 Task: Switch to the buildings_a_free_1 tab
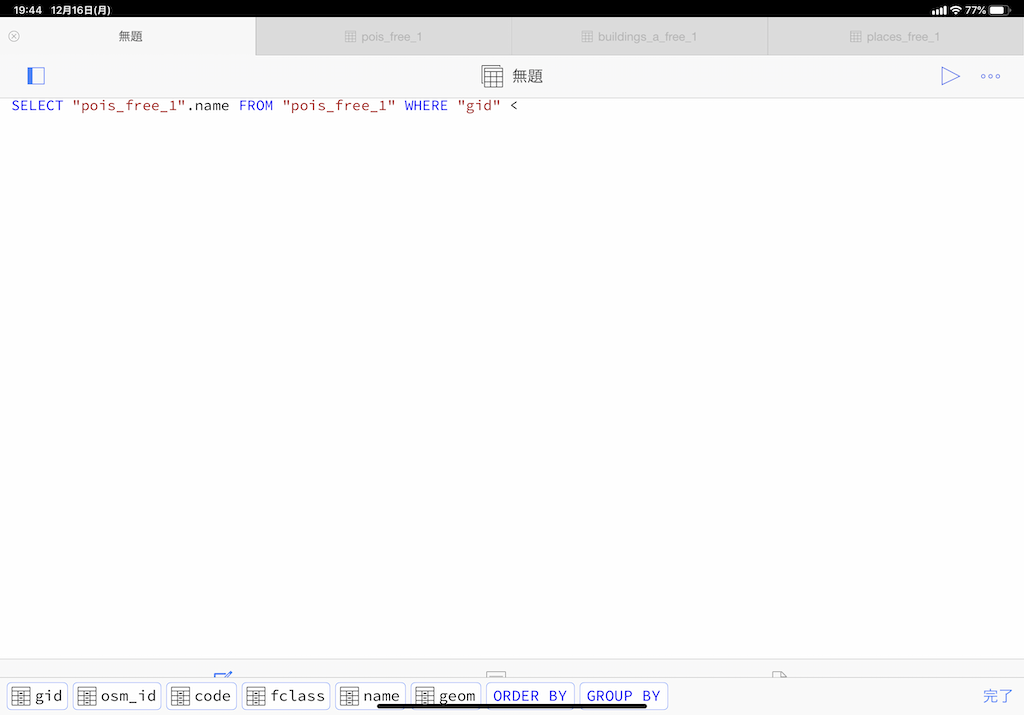tap(639, 35)
